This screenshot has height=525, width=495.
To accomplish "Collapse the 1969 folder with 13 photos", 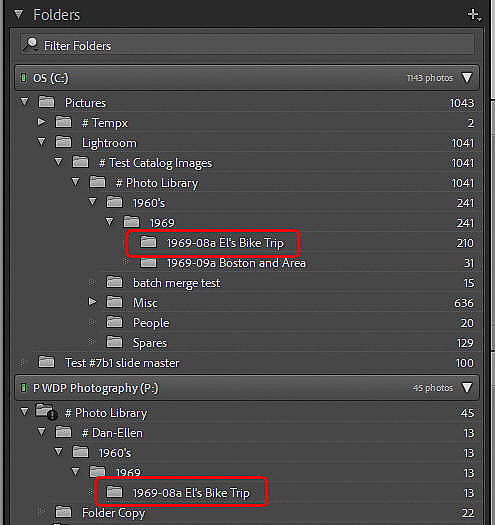I will point(76,472).
